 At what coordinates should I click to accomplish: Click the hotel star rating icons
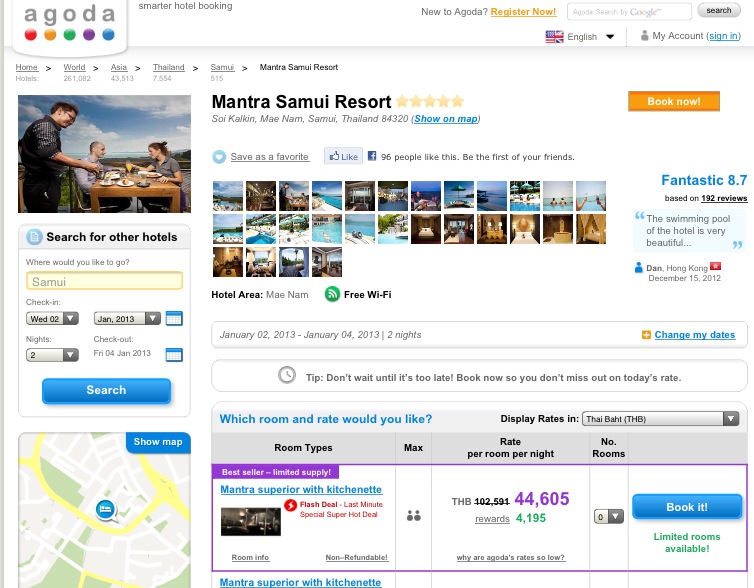[430, 101]
